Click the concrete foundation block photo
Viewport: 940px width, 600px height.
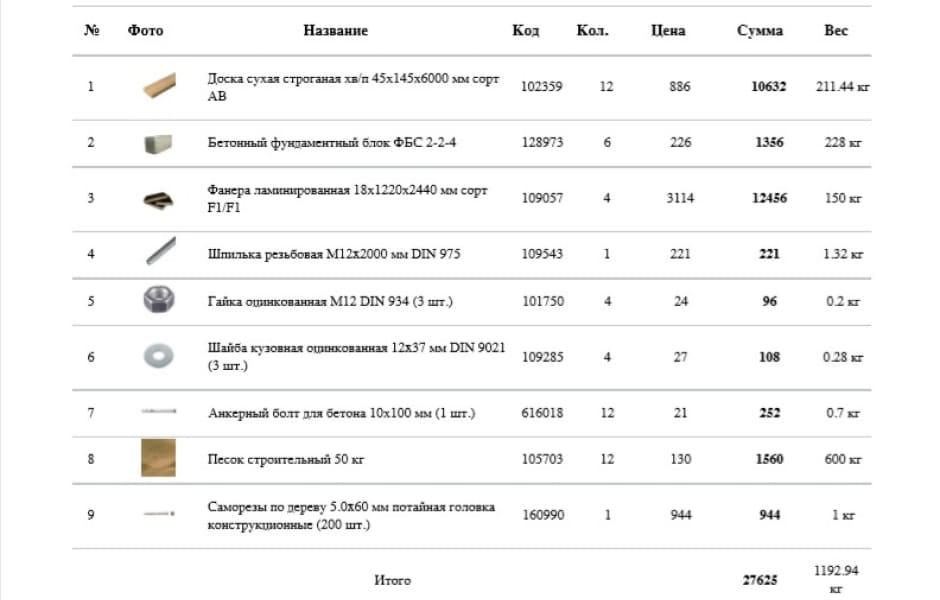tap(158, 142)
